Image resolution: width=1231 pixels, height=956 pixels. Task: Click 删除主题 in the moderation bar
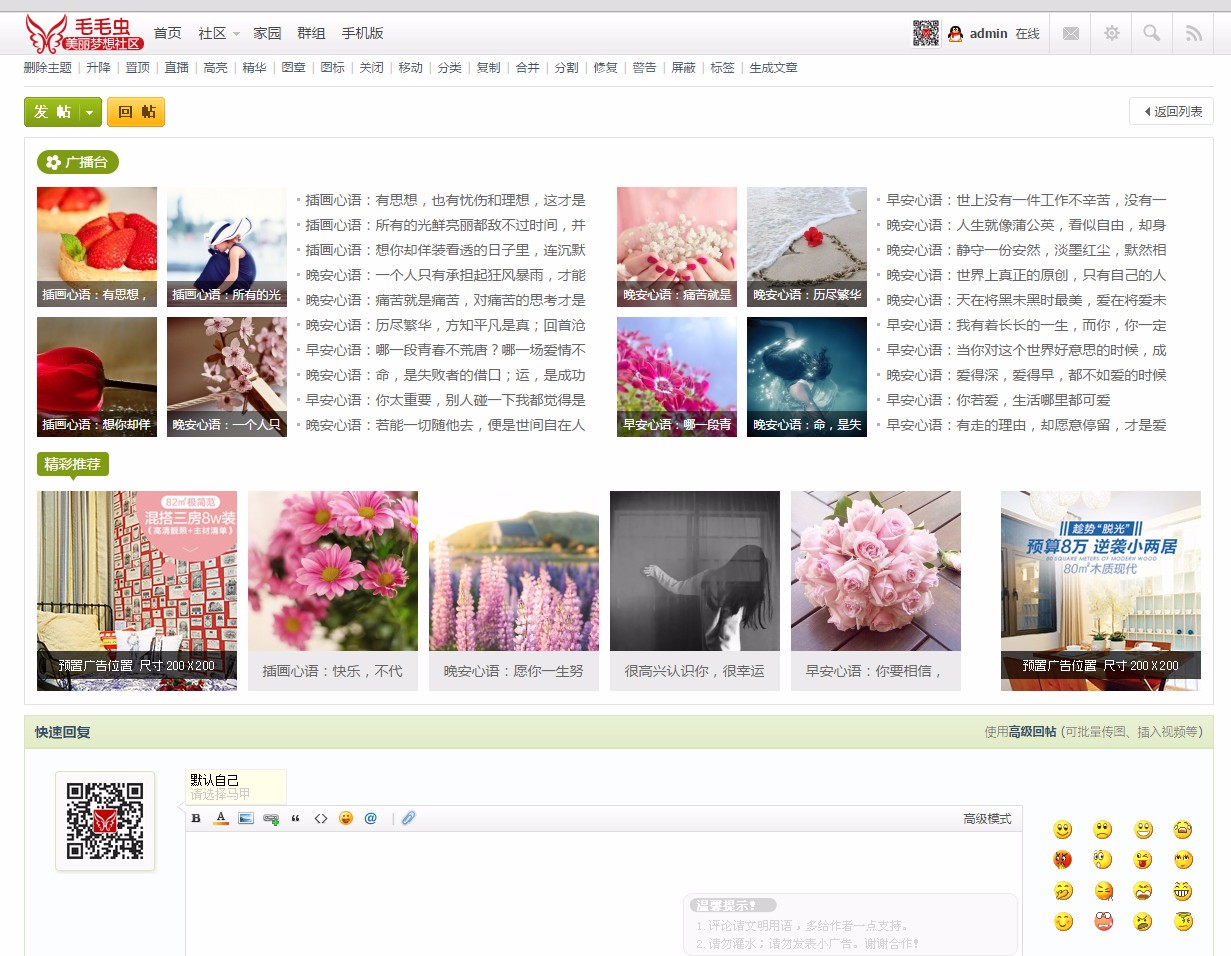coord(48,68)
